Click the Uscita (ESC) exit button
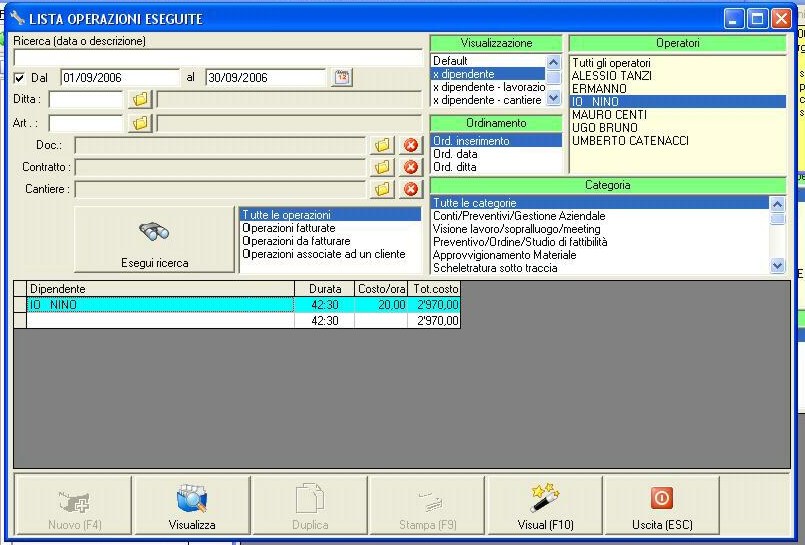This screenshot has height=545, width=805. [x=661, y=505]
